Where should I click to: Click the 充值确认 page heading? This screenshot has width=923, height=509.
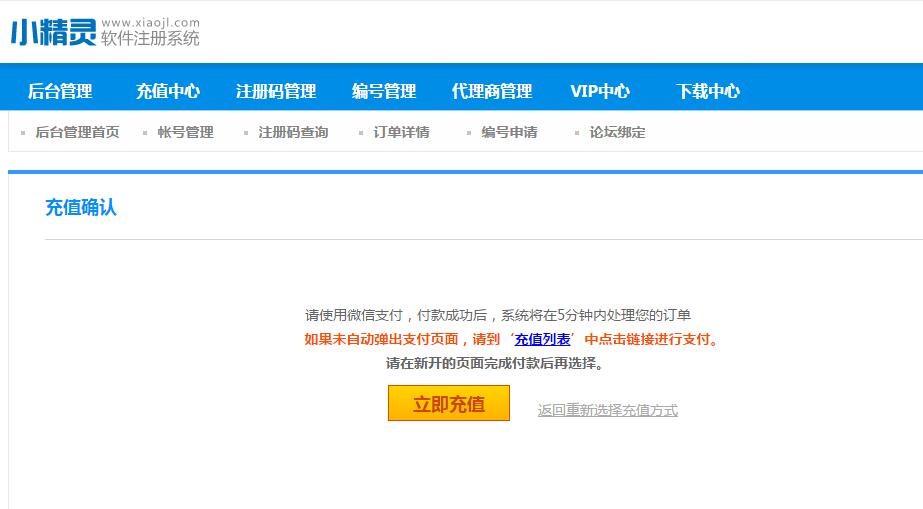point(81,208)
